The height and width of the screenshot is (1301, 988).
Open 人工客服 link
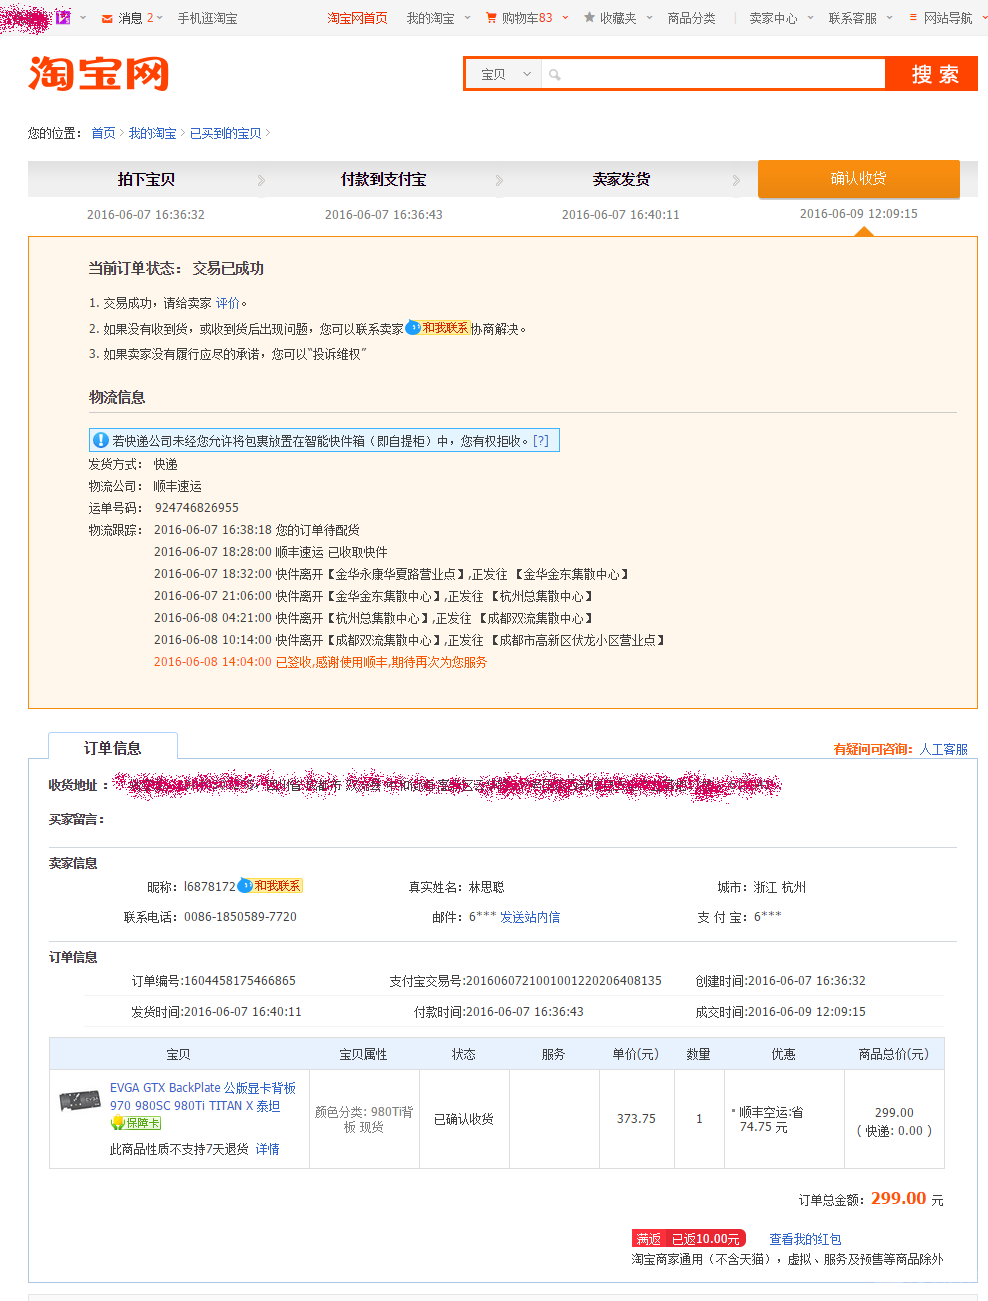(944, 749)
